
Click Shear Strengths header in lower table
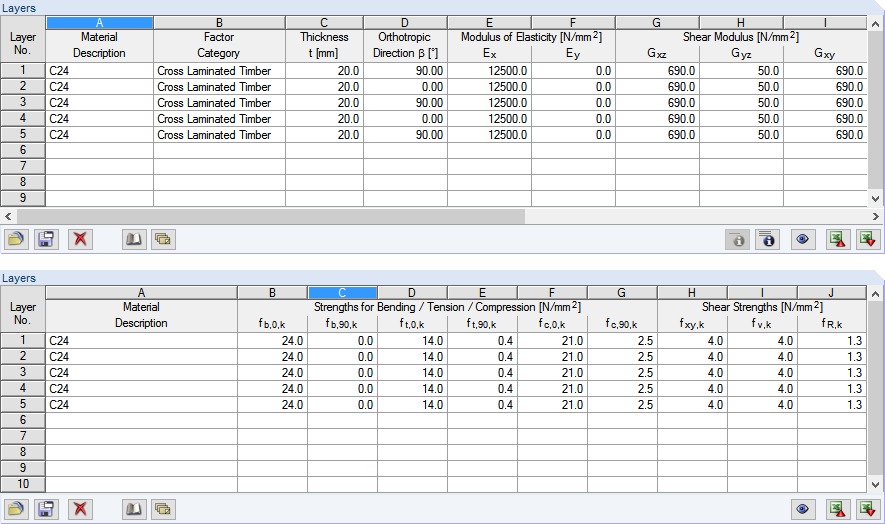pyautogui.click(x=762, y=307)
